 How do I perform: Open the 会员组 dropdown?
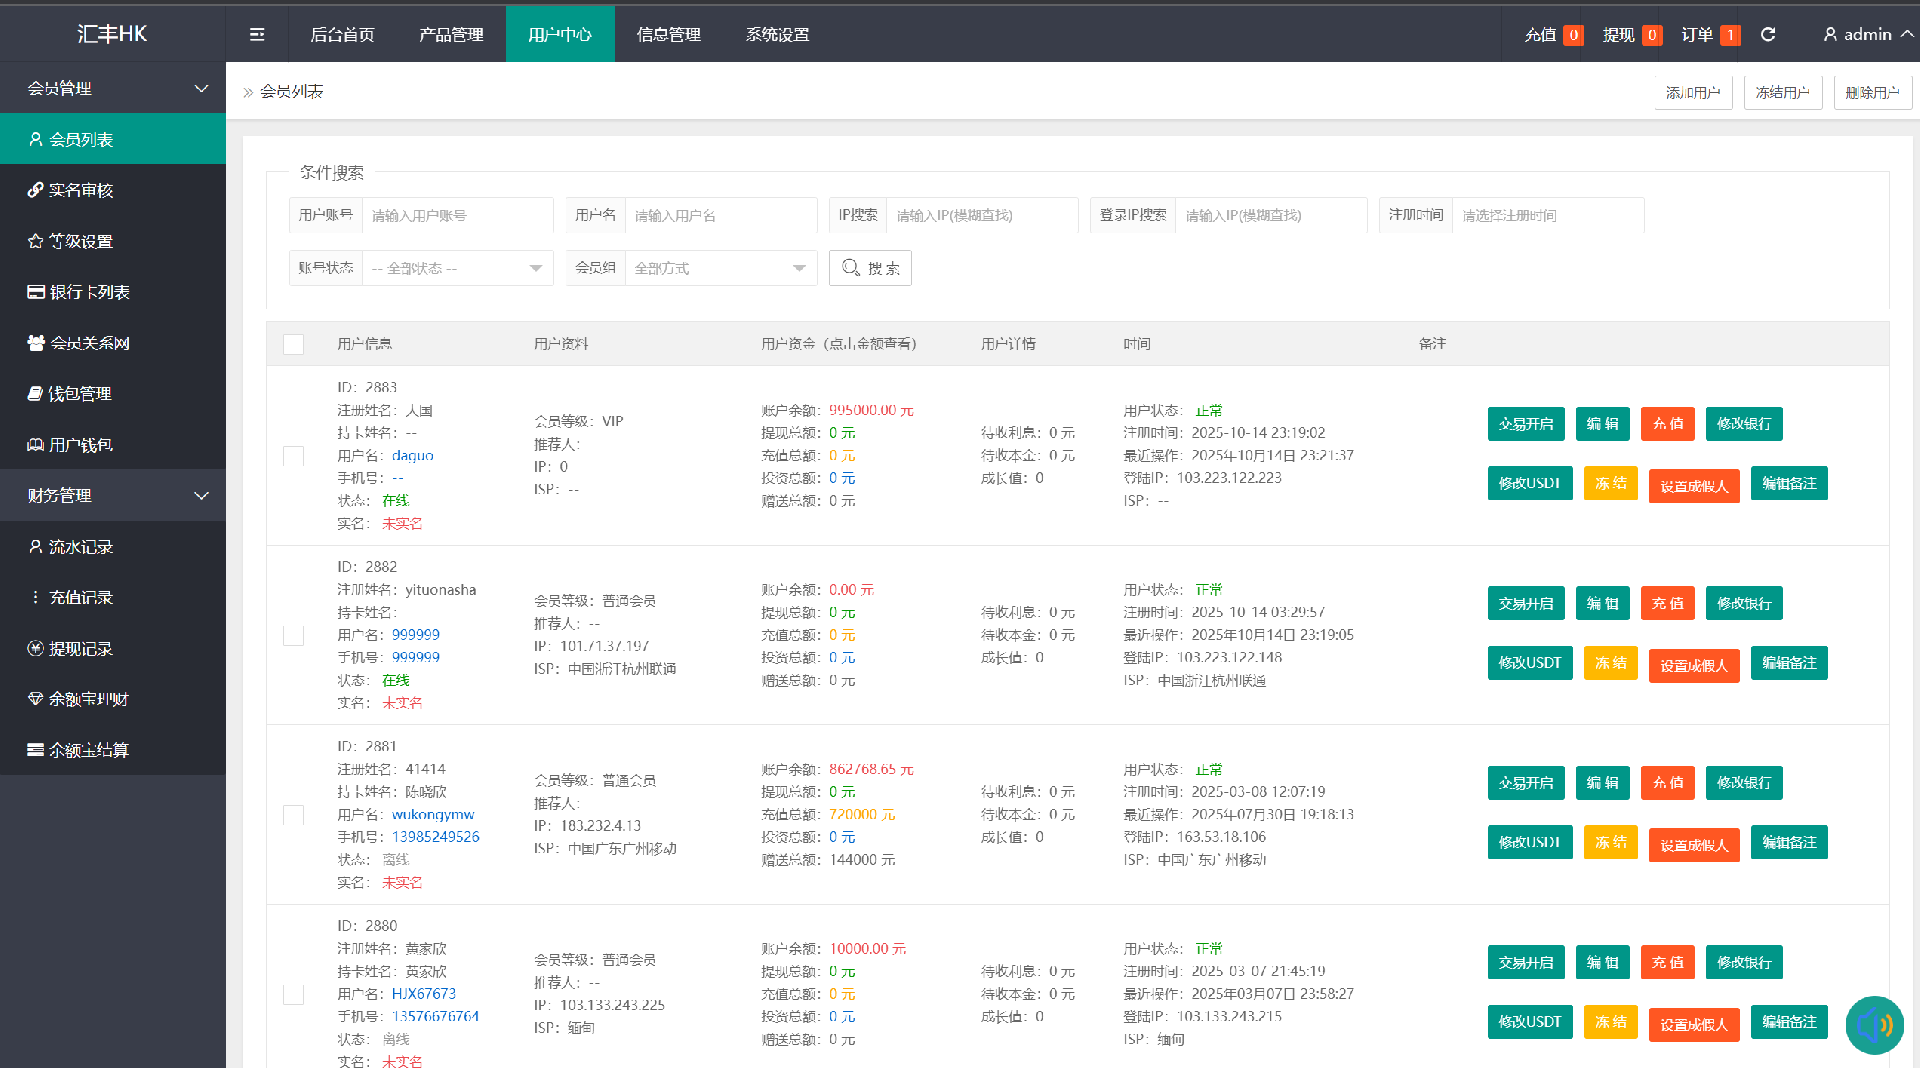(x=720, y=268)
